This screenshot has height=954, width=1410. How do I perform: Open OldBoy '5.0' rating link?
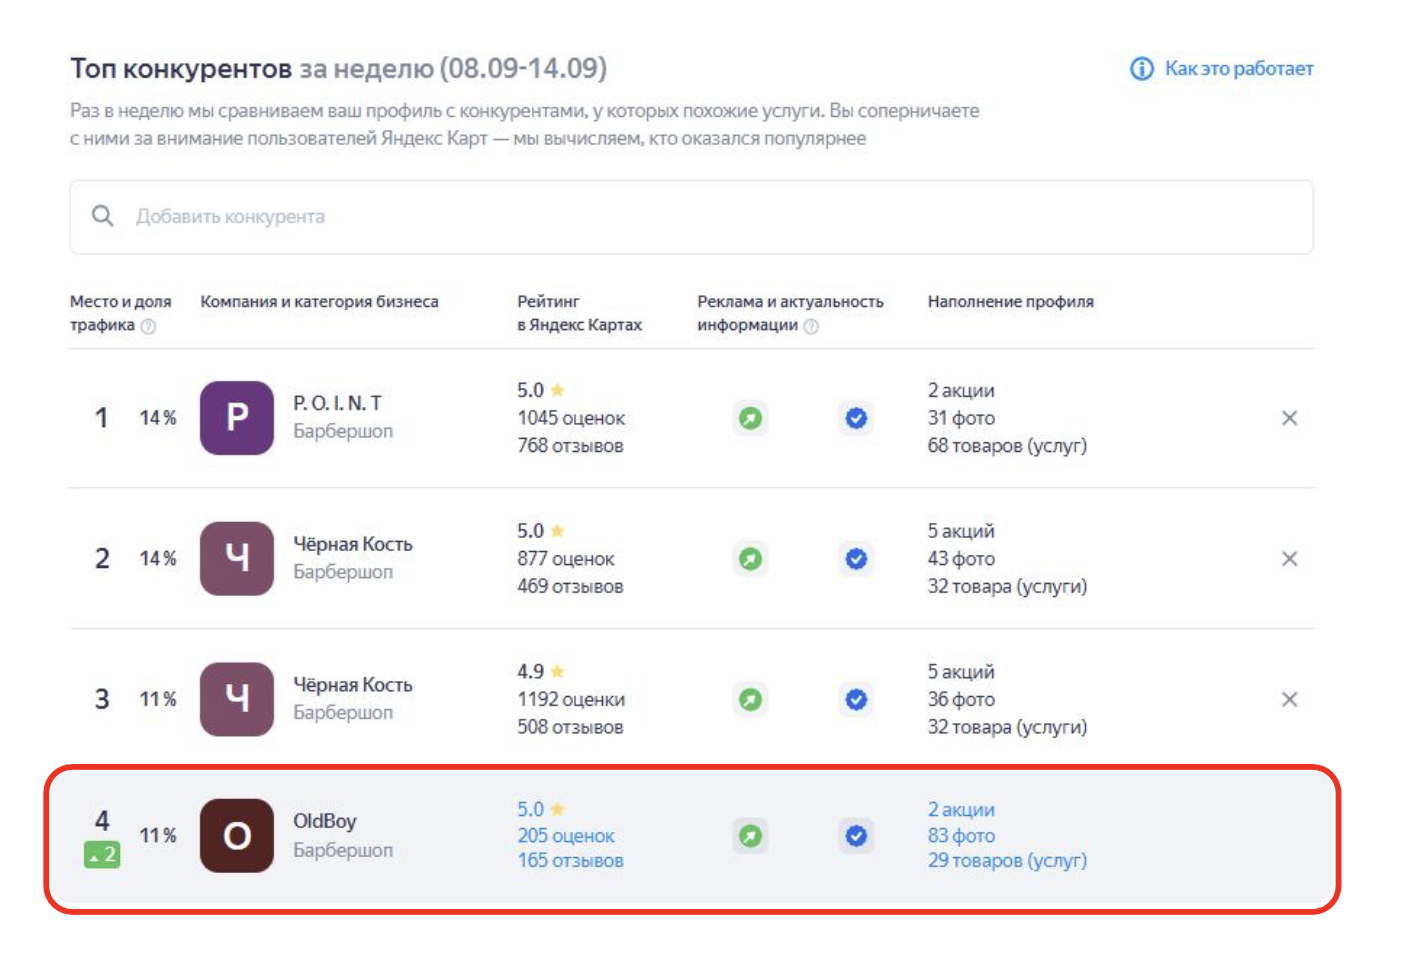coord(531,809)
